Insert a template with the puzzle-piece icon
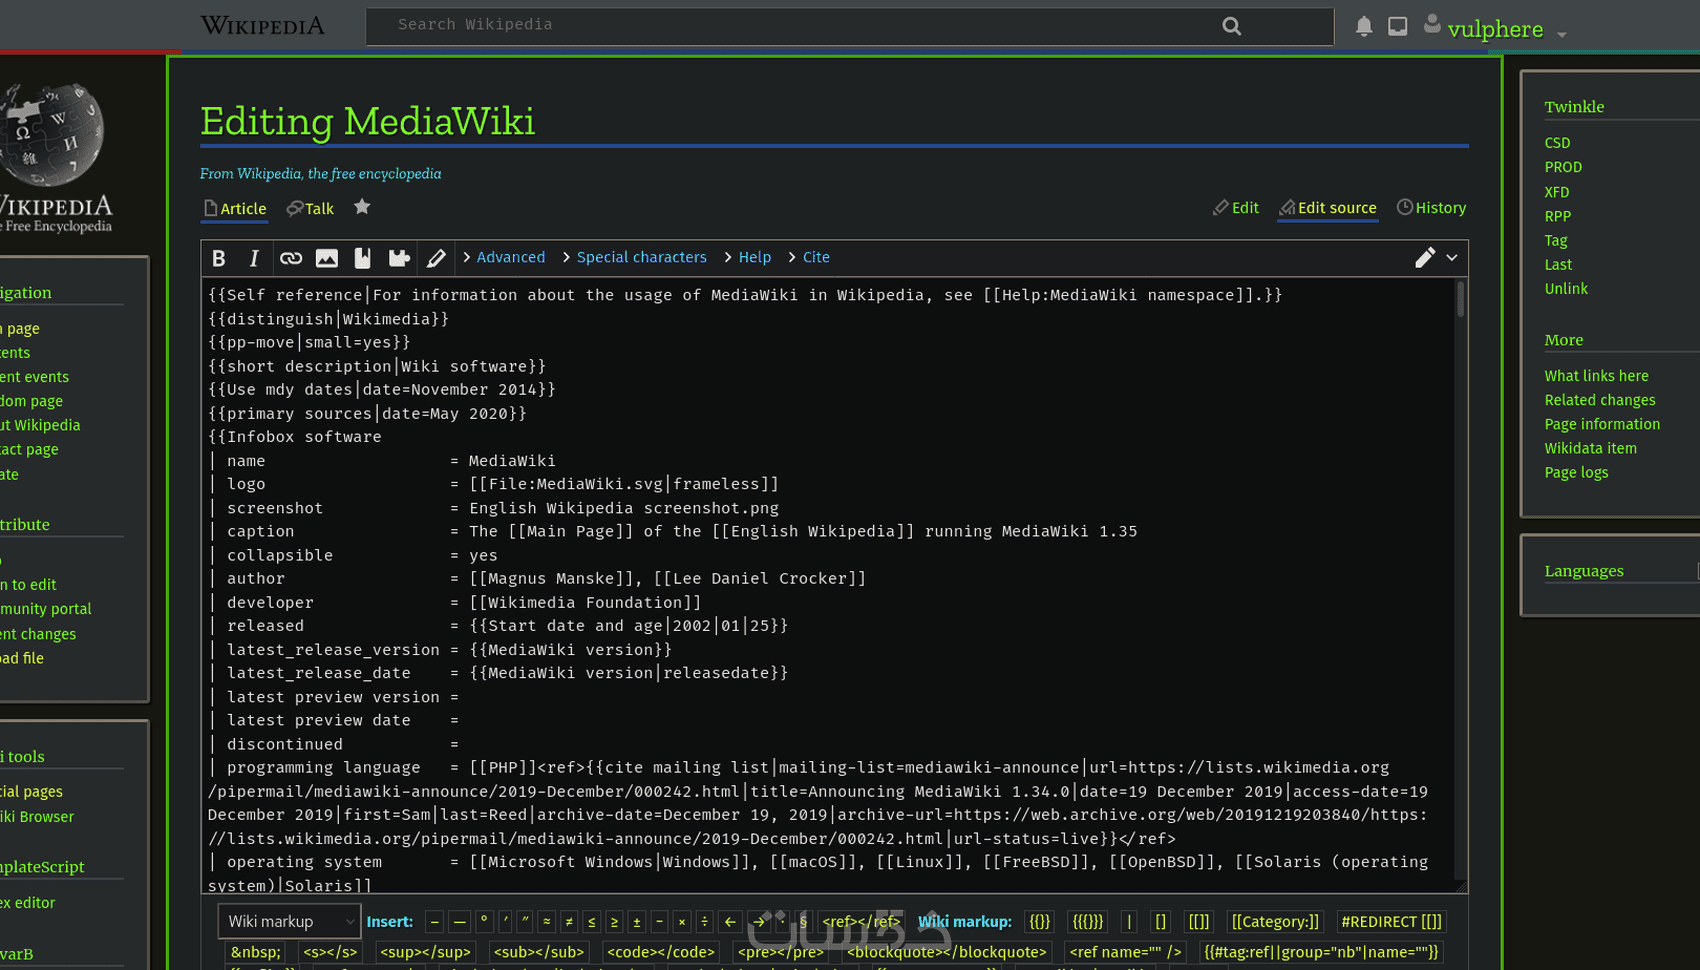Screen dimensions: 1700x970 [399, 257]
